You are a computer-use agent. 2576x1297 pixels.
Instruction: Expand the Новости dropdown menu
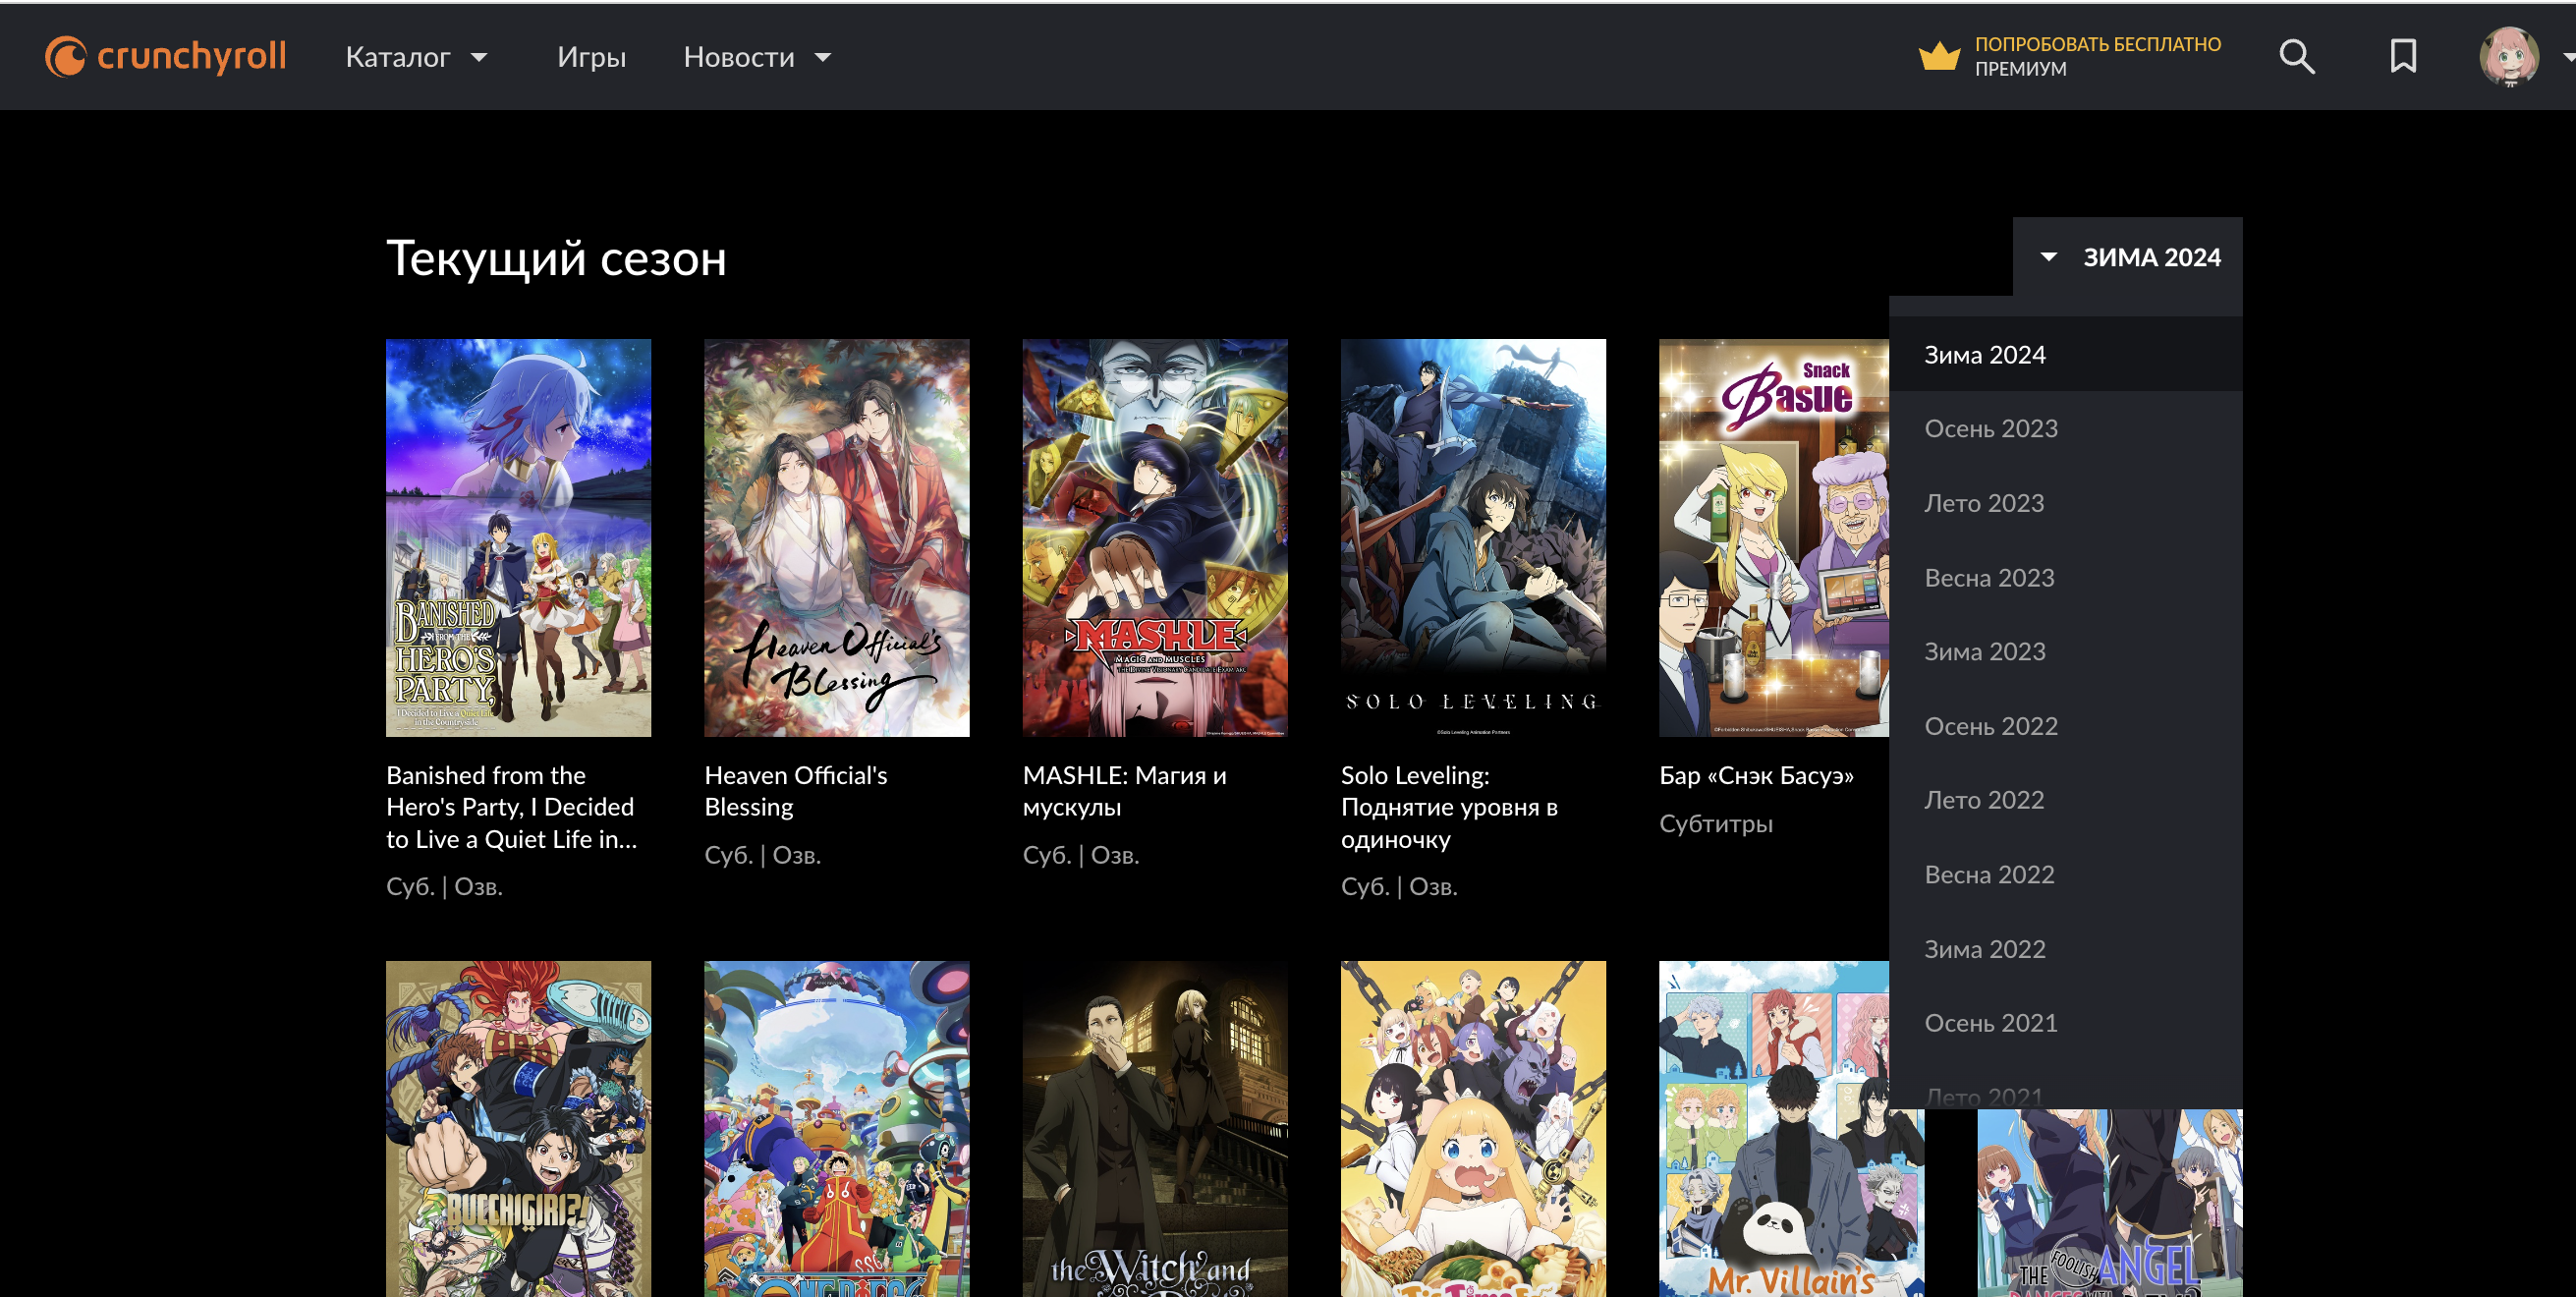[x=757, y=57]
